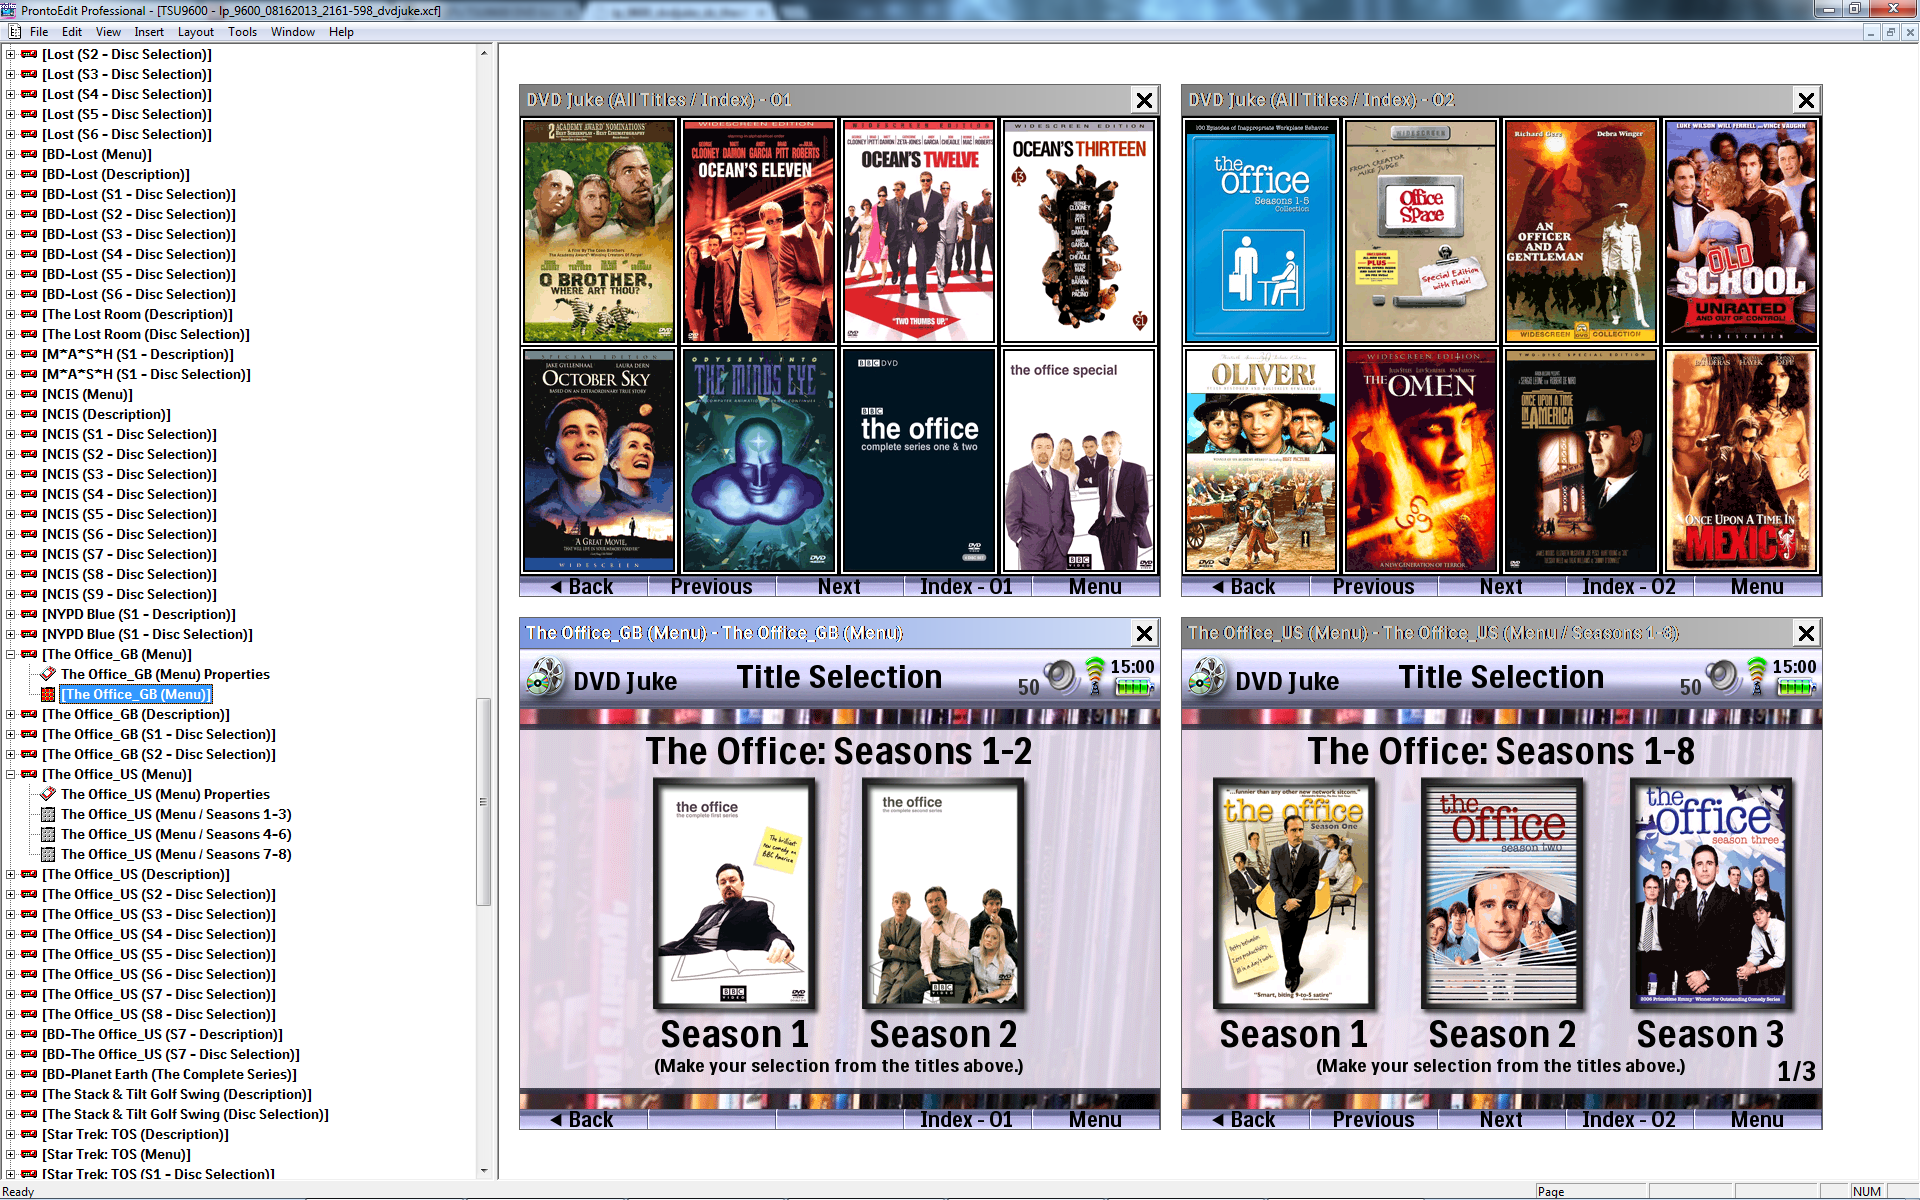
Task: Close The Office_US (Menu) panel
Action: click(1806, 633)
